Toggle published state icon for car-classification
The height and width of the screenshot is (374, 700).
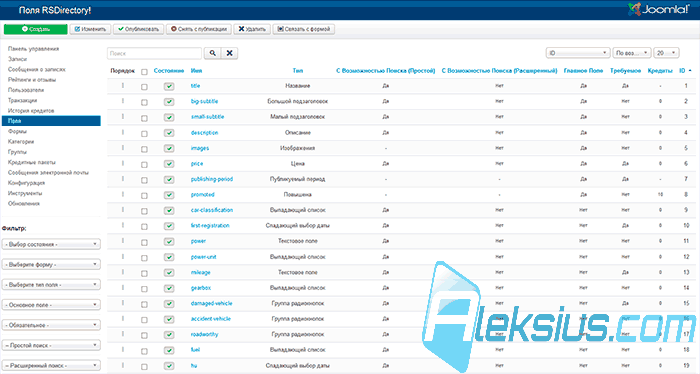[x=169, y=210]
